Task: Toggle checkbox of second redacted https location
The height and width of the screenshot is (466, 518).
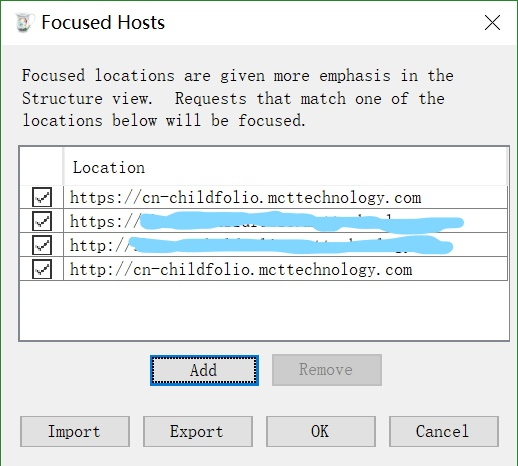Action: tap(42, 221)
